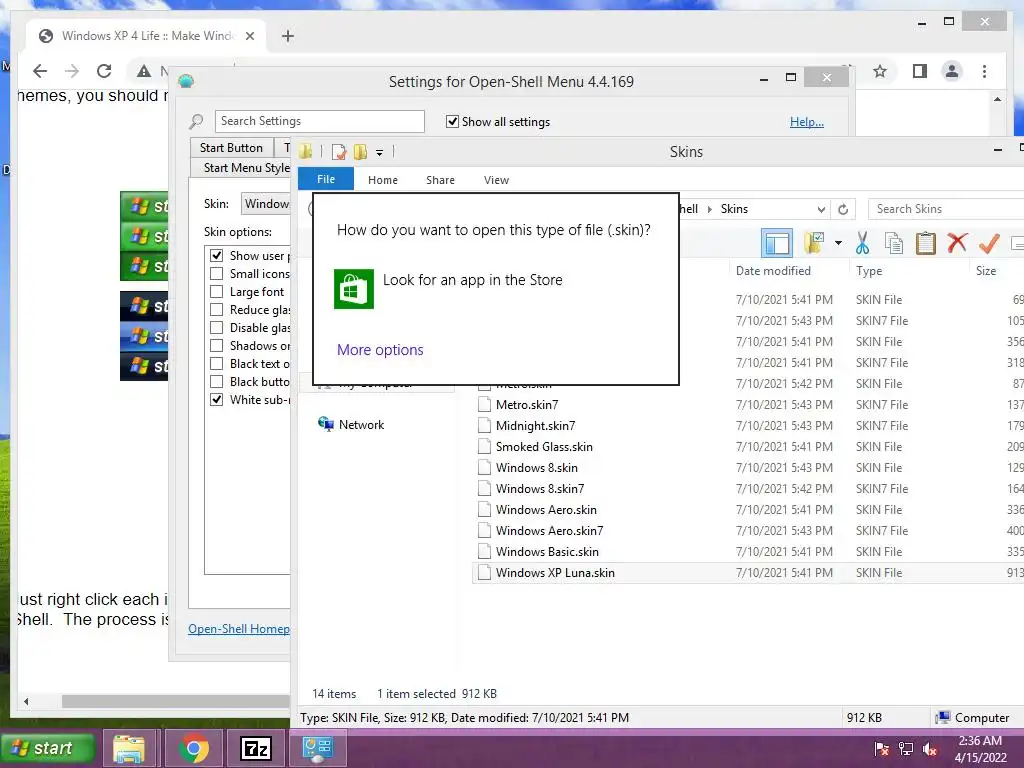The width and height of the screenshot is (1024, 768).
Task: Open a new Chrome tab with plus button
Action: pyautogui.click(x=287, y=36)
